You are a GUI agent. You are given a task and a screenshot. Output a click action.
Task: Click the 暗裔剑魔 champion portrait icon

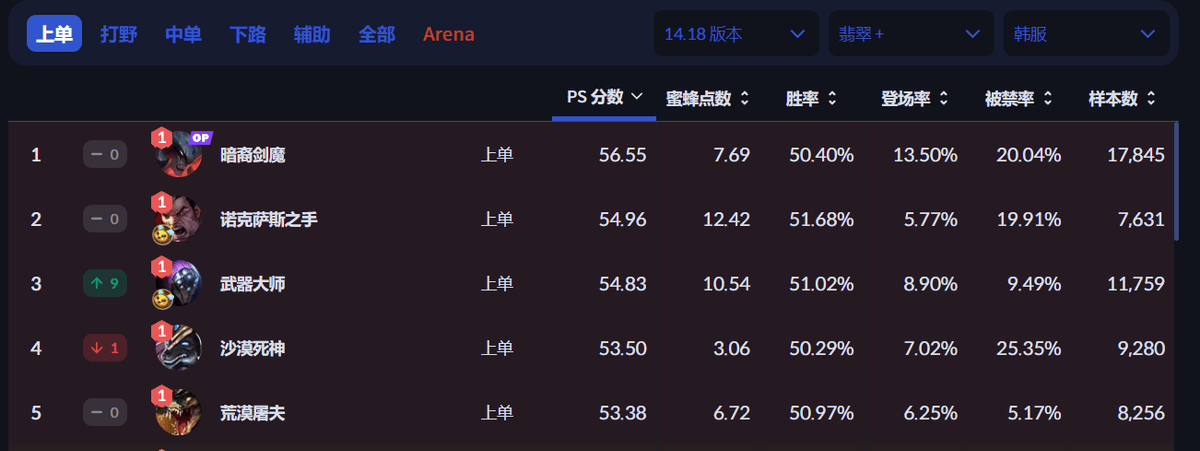pyautogui.click(x=180, y=155)
